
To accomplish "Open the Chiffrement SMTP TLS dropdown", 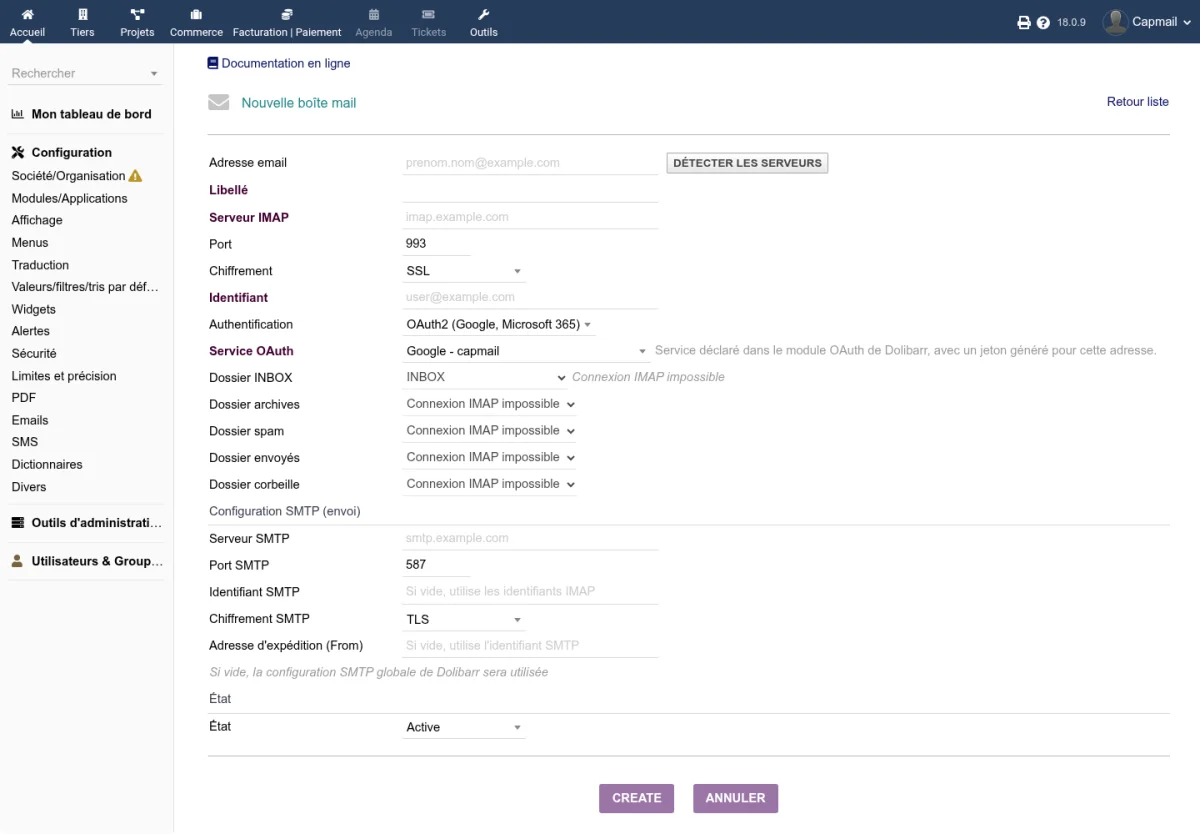I will (464, 619).
